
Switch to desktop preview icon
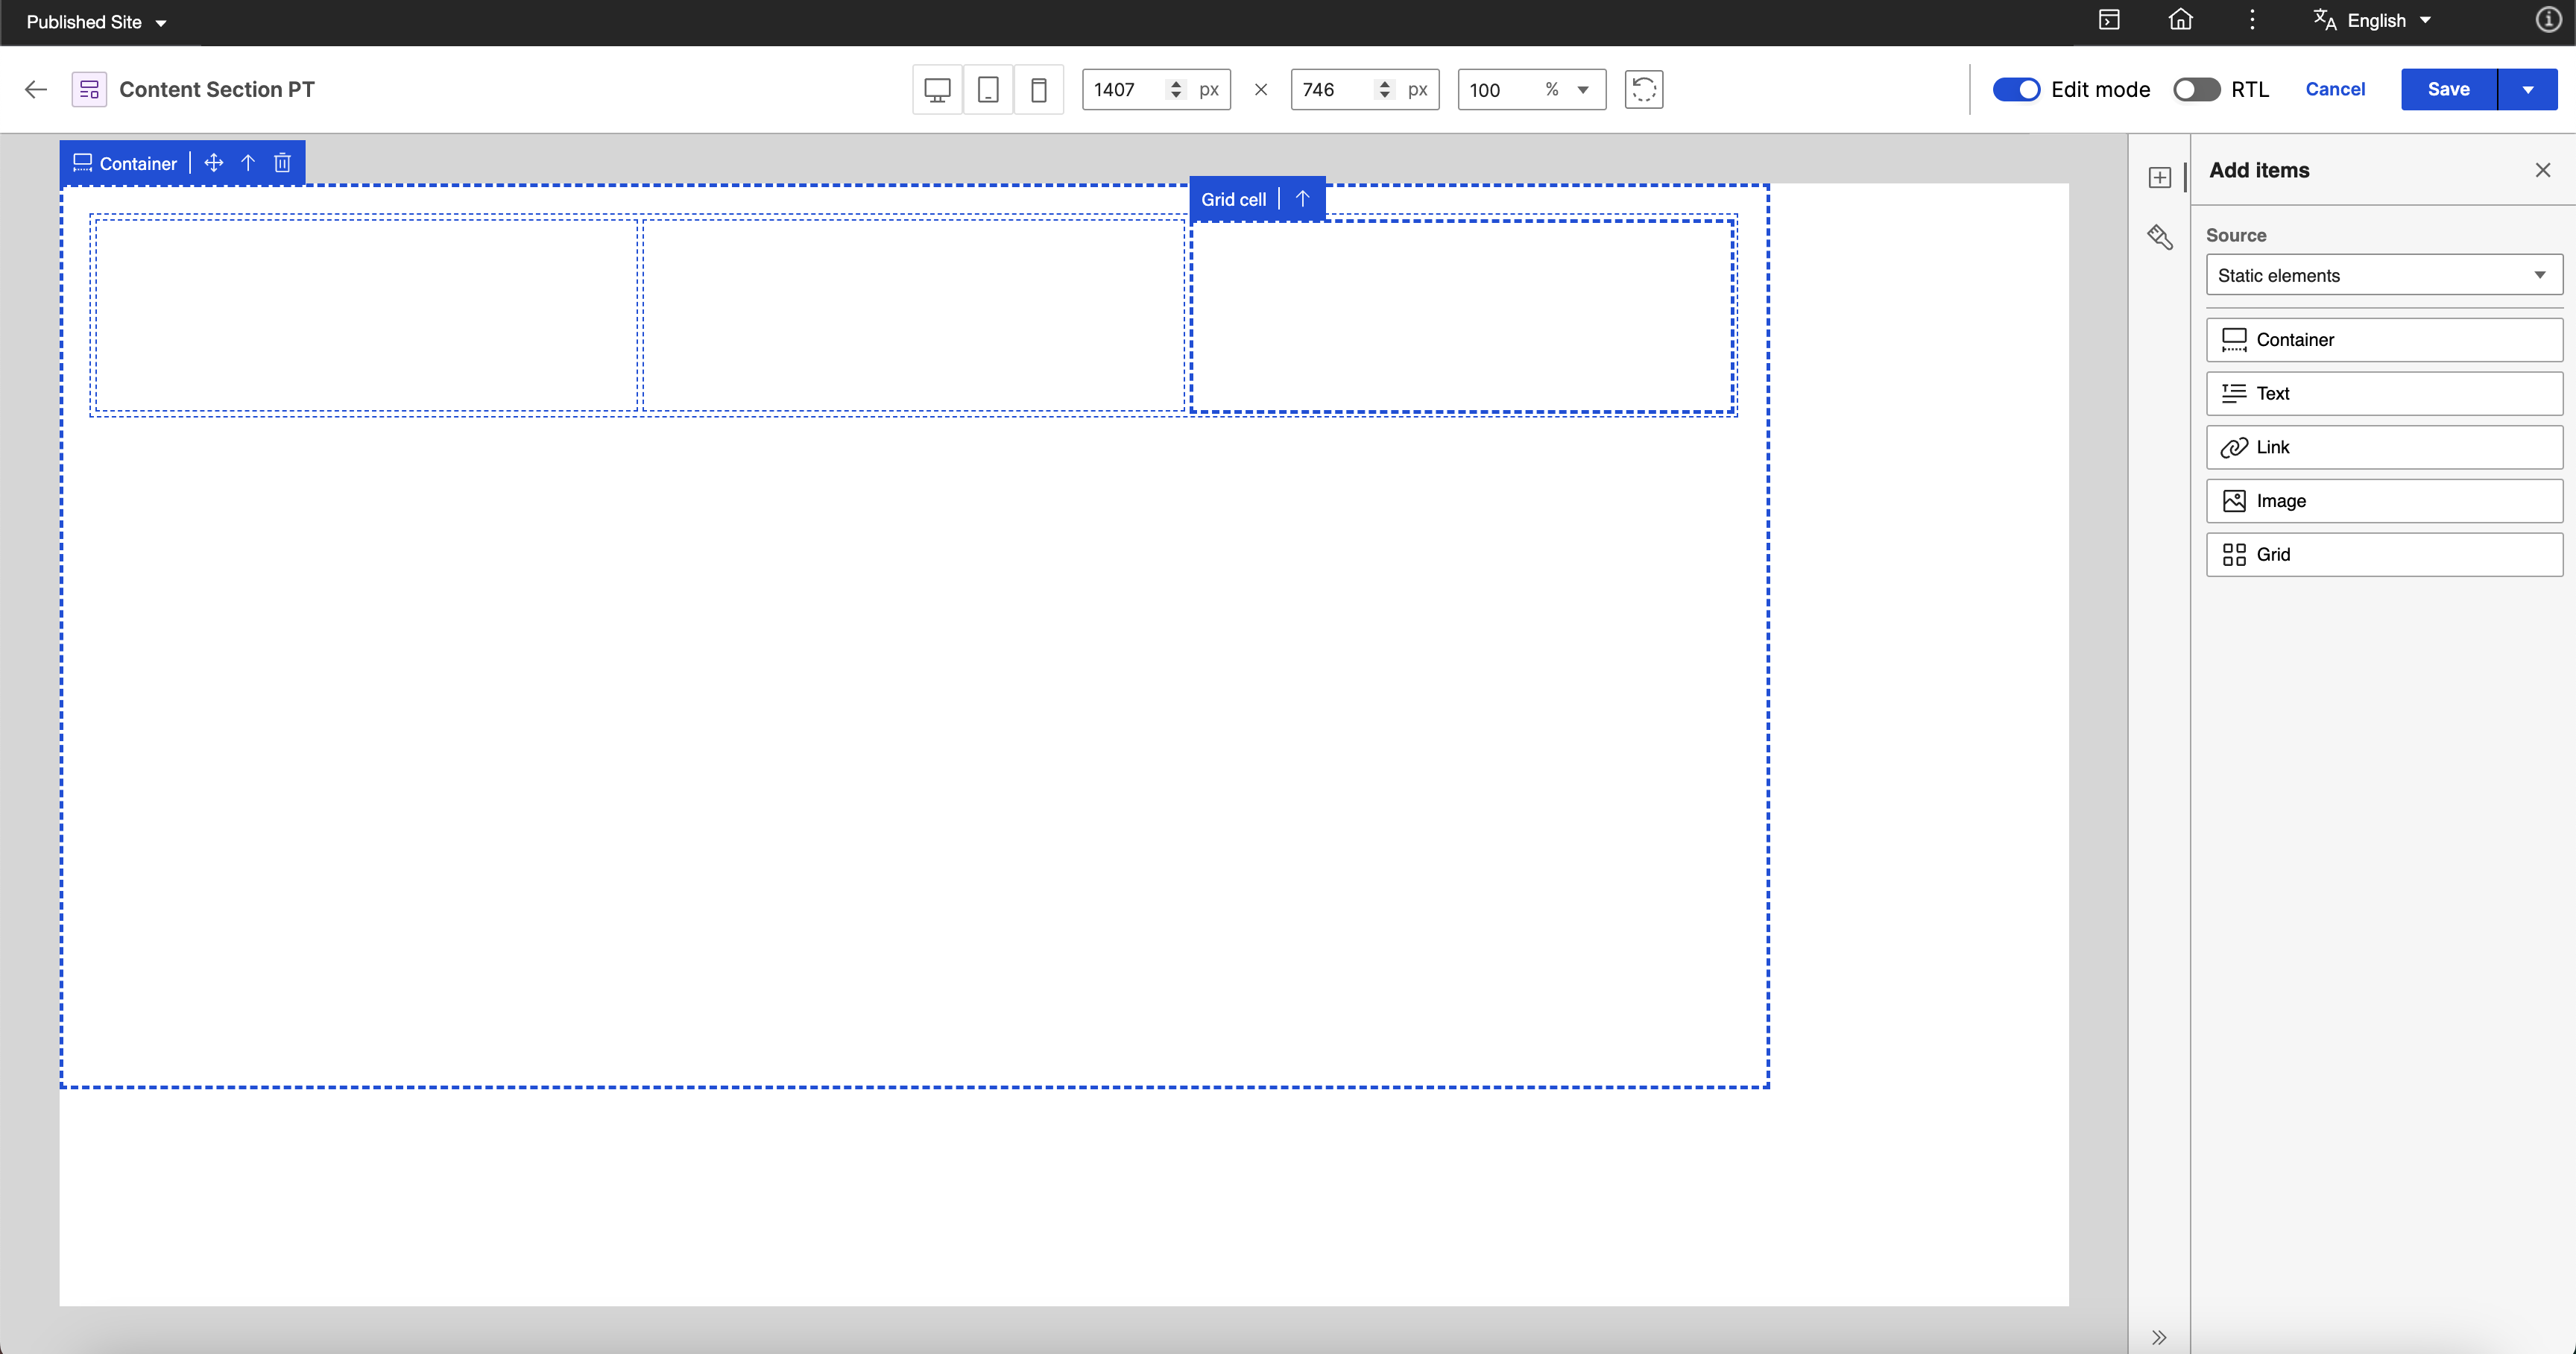click(937, 90)
